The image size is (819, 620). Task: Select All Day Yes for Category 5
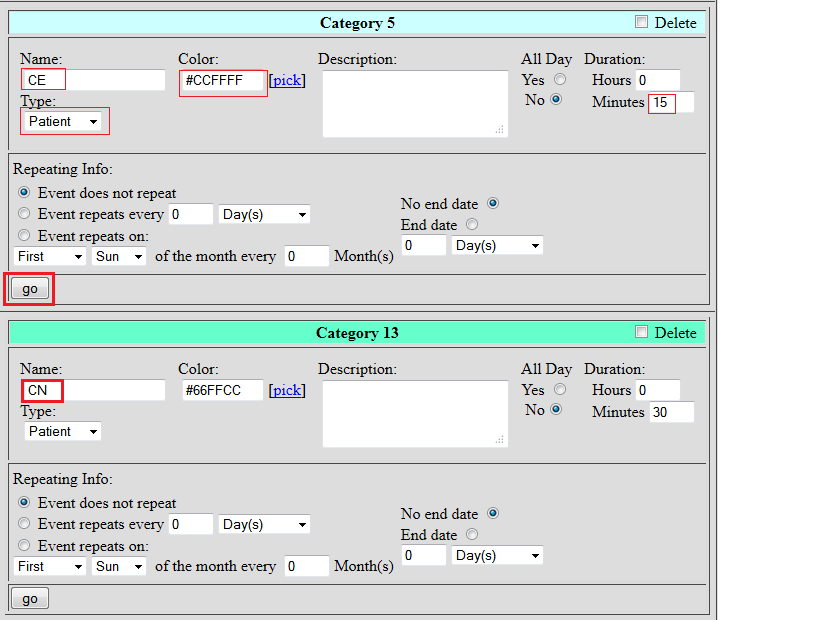tap(560, 80)
